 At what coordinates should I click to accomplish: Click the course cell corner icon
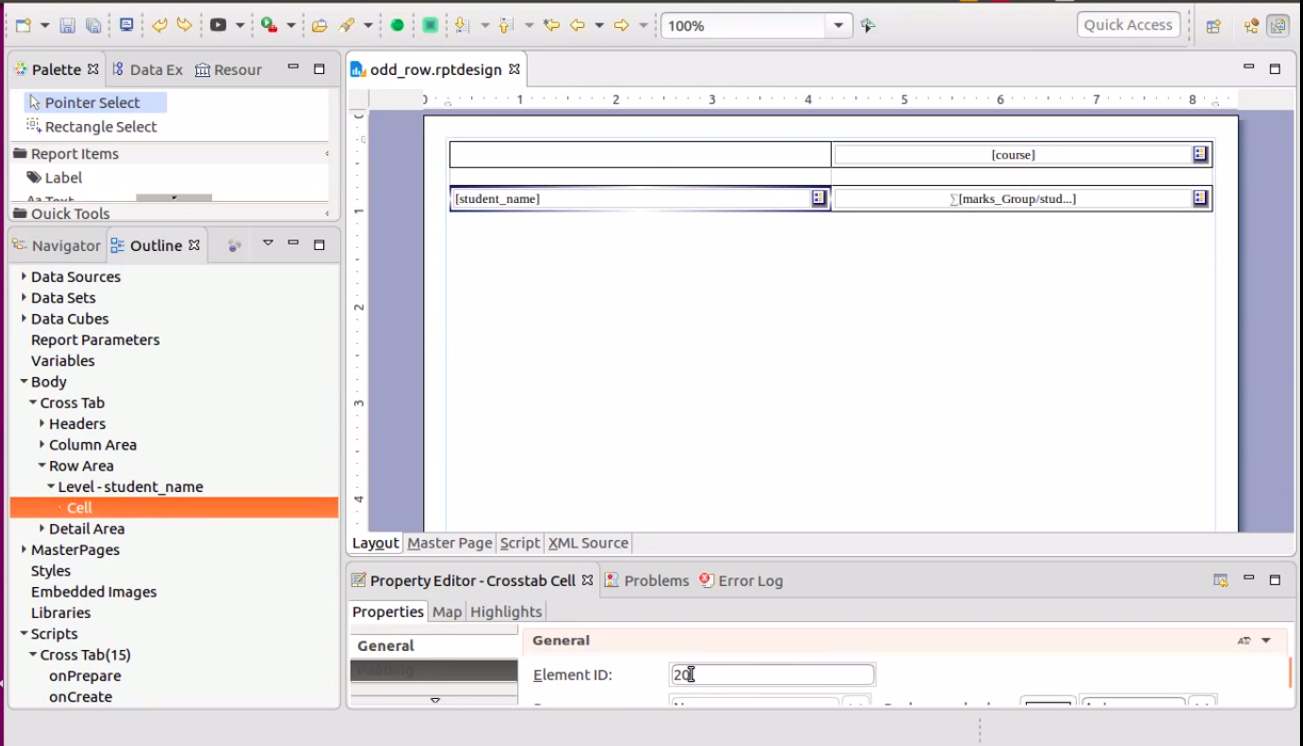1200,154
